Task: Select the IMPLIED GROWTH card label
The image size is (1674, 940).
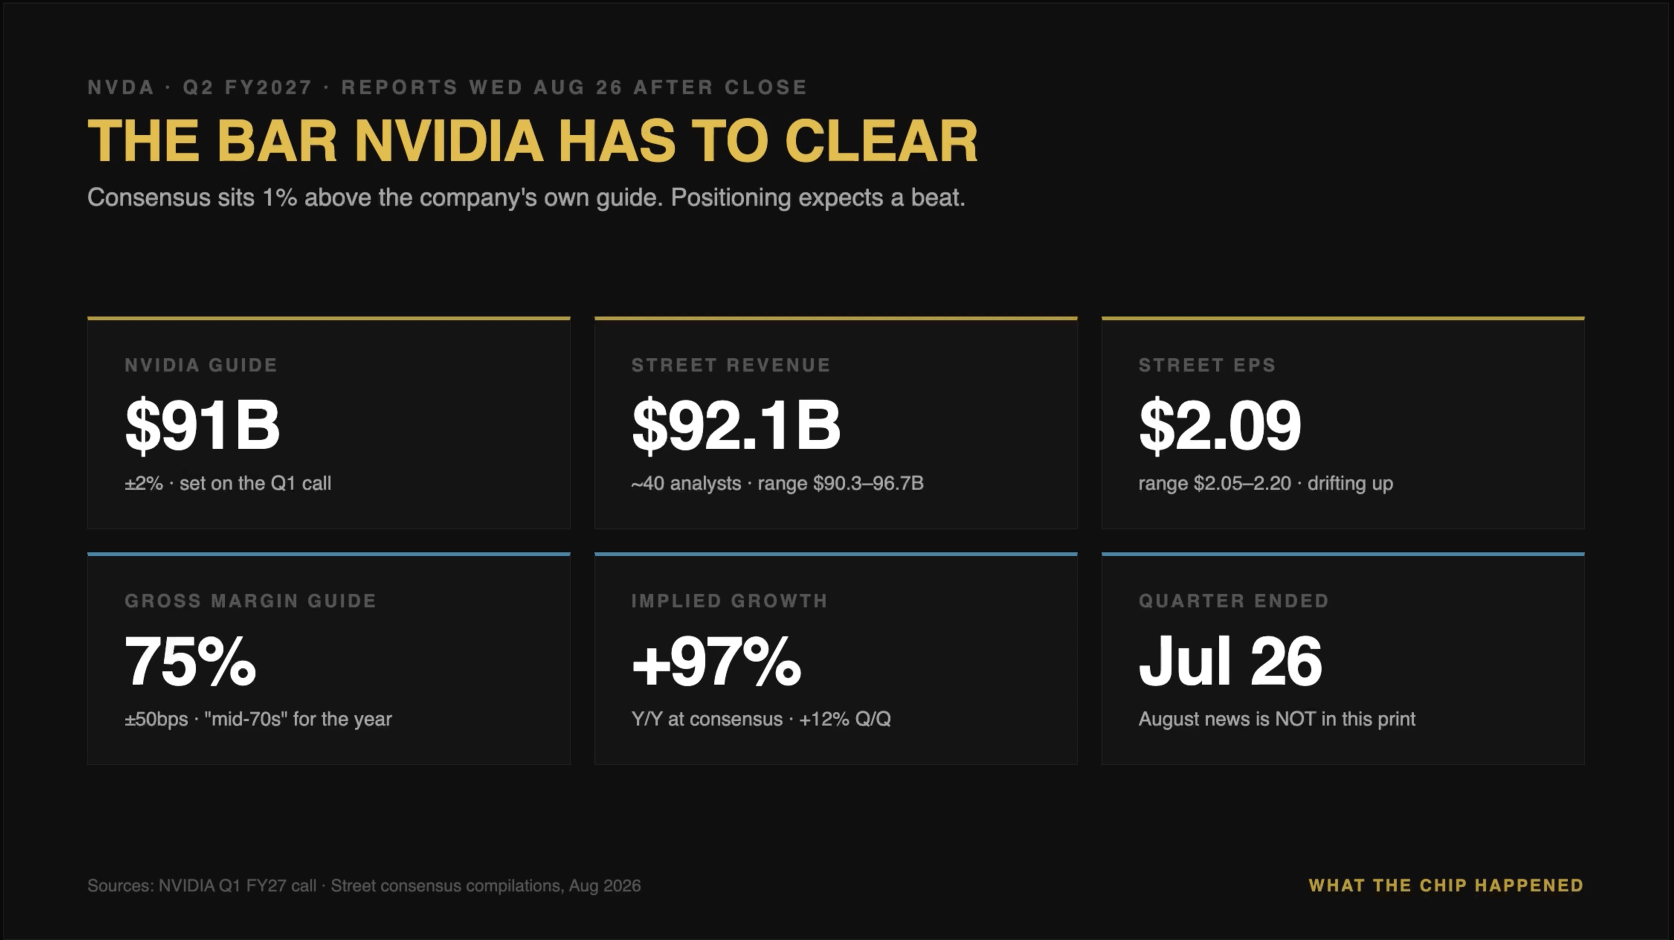Action: pyautogui.click(x=729, y=601)
